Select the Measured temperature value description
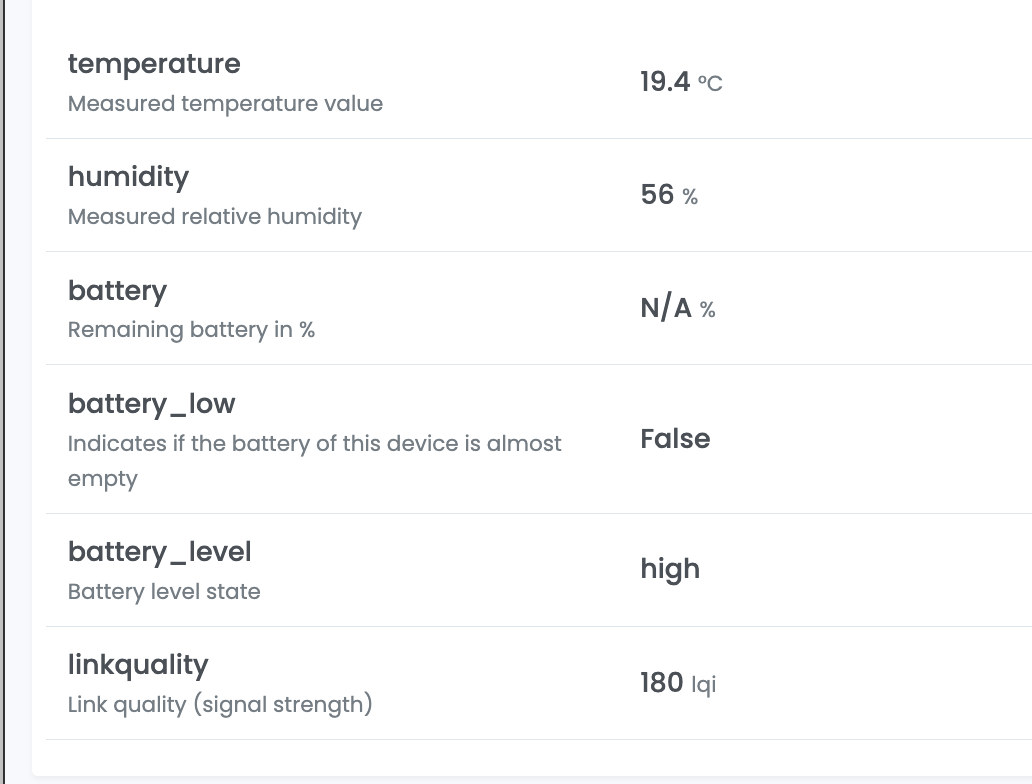 [x=225, y=103]
